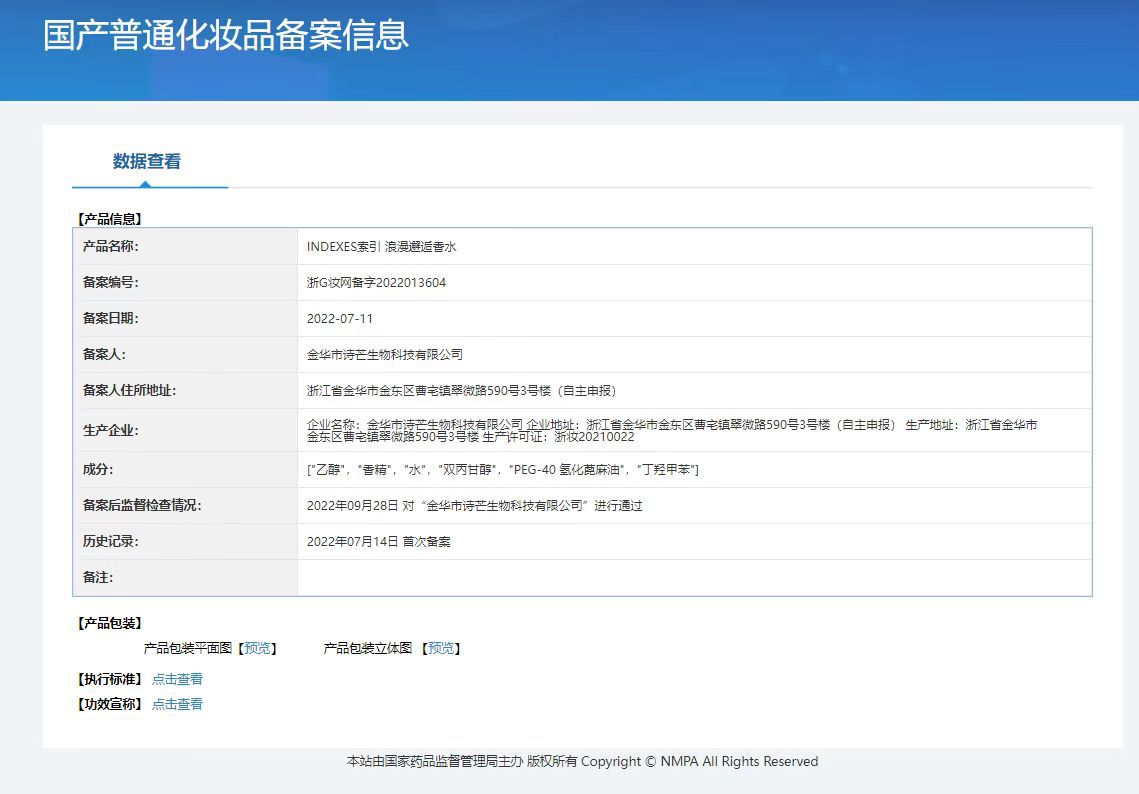The width and height of the screenshot is (1139, 794).
Task: Select the product name INDEXES索引 浪漫邂逅香水
Action: [x=381, y=247]
